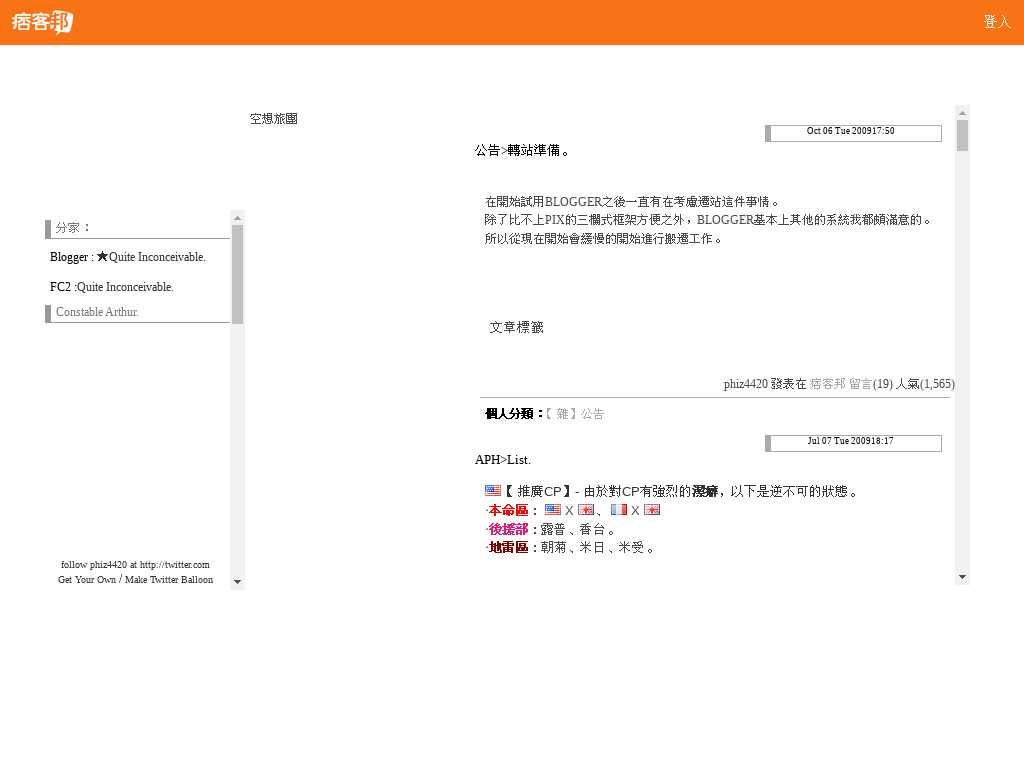Open the 登入 login link
This screenshot has height=768, width=1024.
[996, 22]
